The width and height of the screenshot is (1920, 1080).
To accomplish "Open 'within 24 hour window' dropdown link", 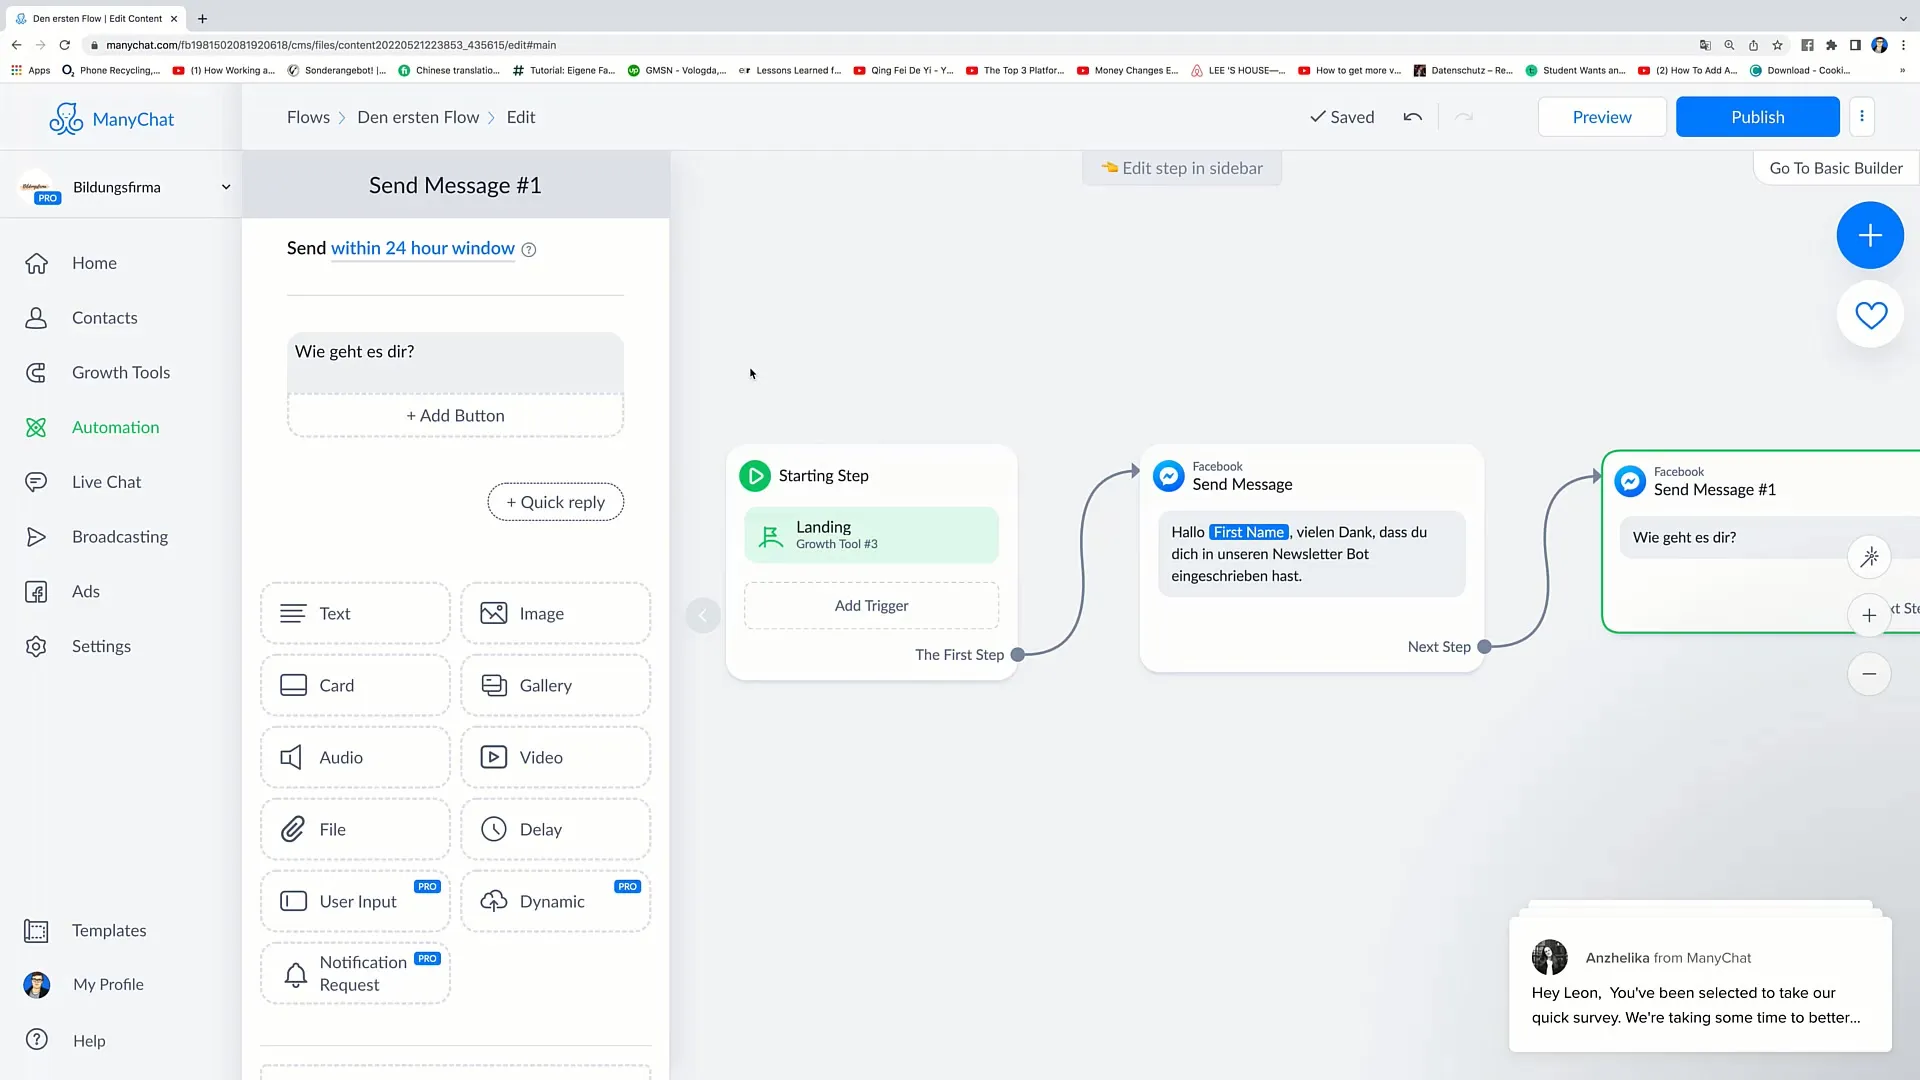I will pos(422,248).
